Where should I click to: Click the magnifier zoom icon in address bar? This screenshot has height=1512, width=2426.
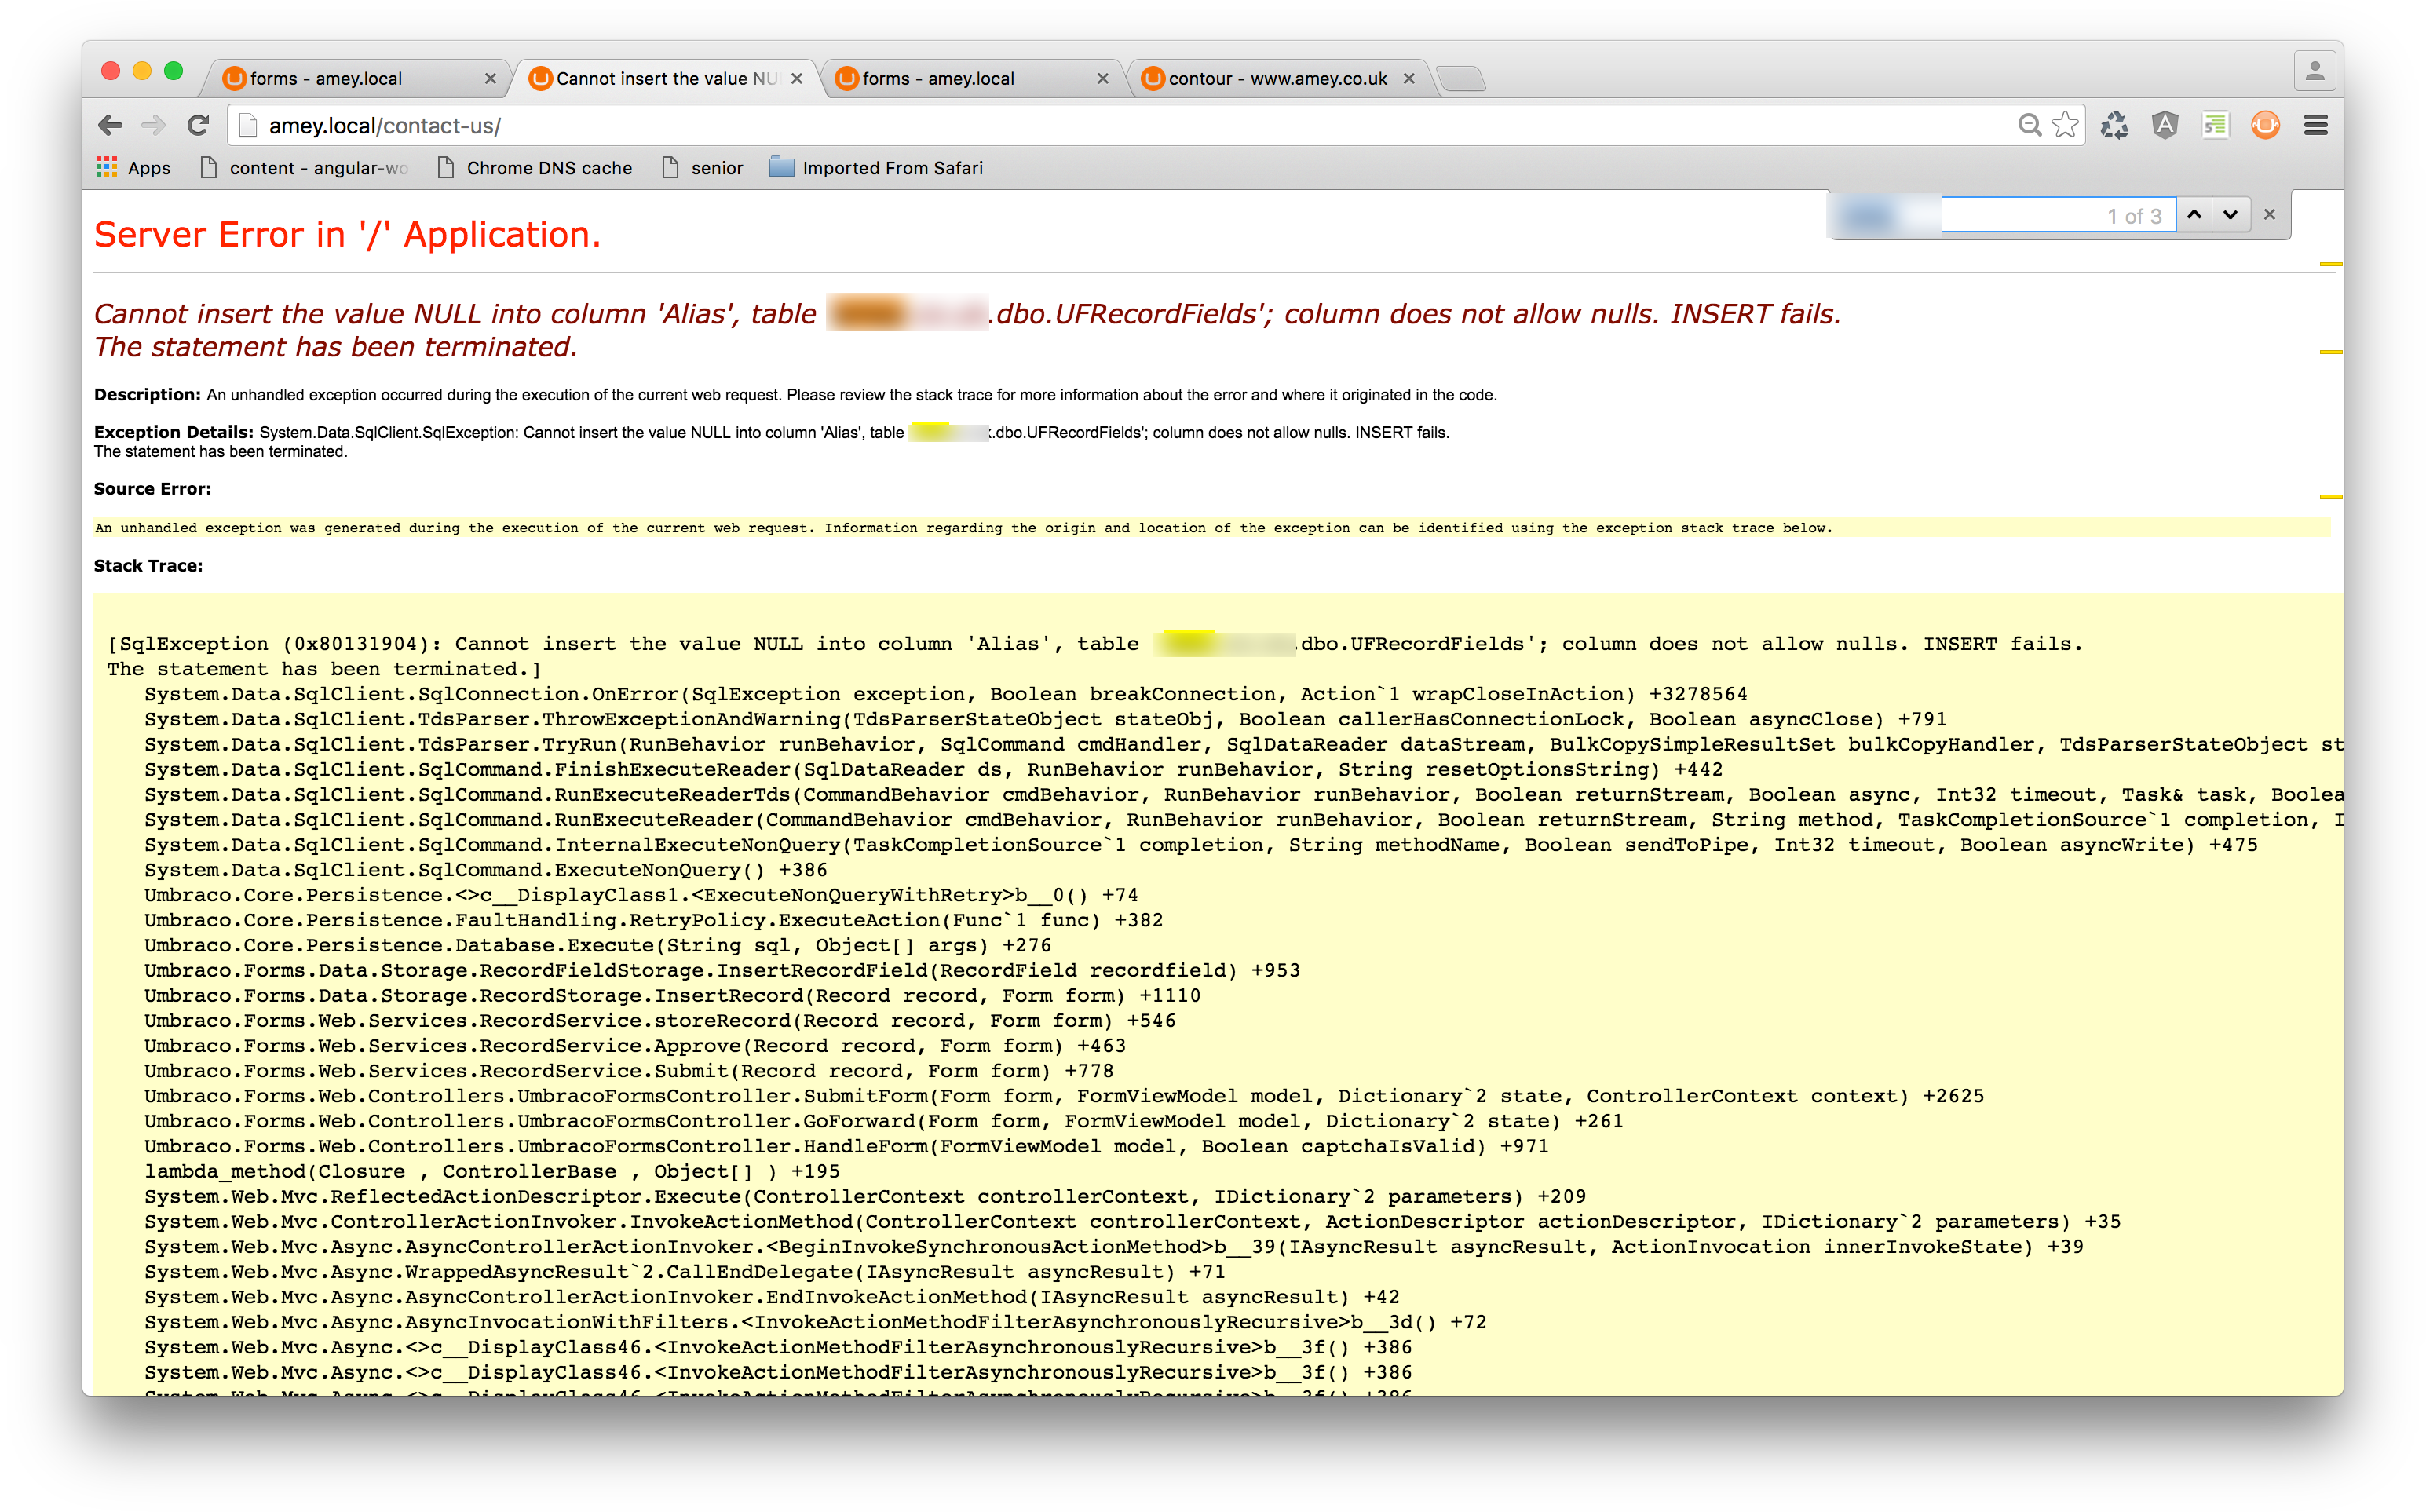pos(2029,125)
